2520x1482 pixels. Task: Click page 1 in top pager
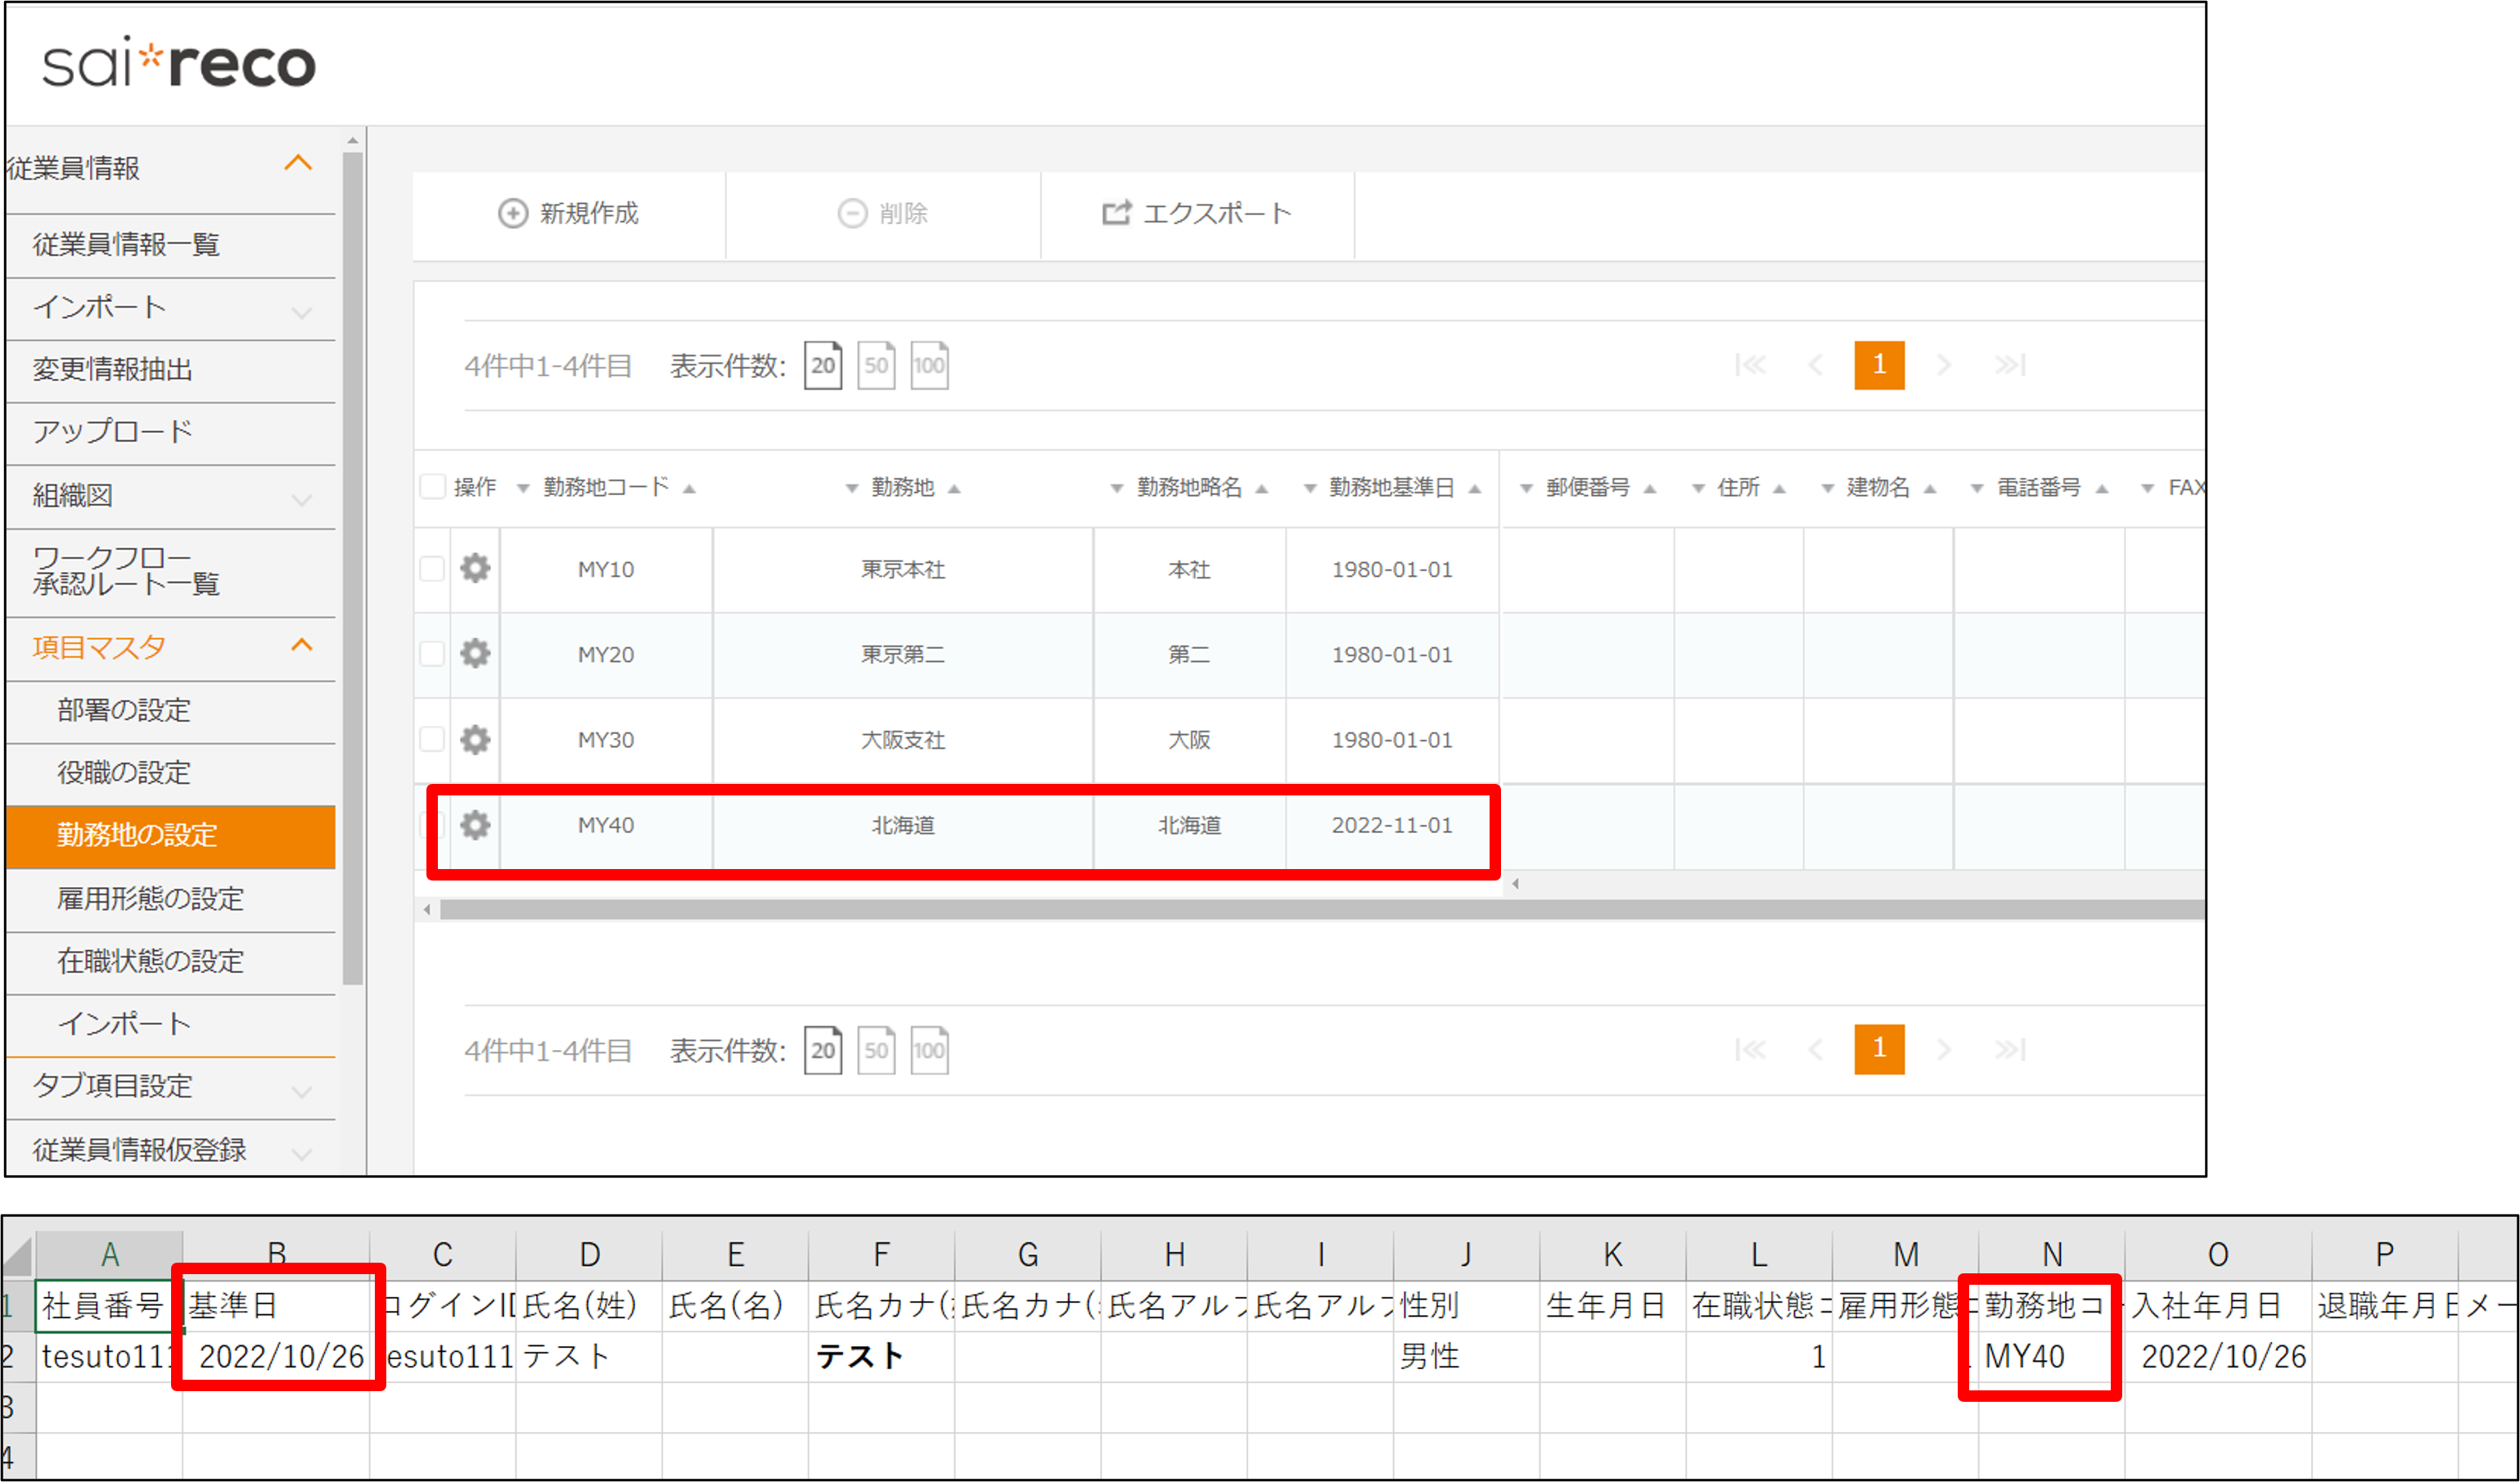[1879, 365]
